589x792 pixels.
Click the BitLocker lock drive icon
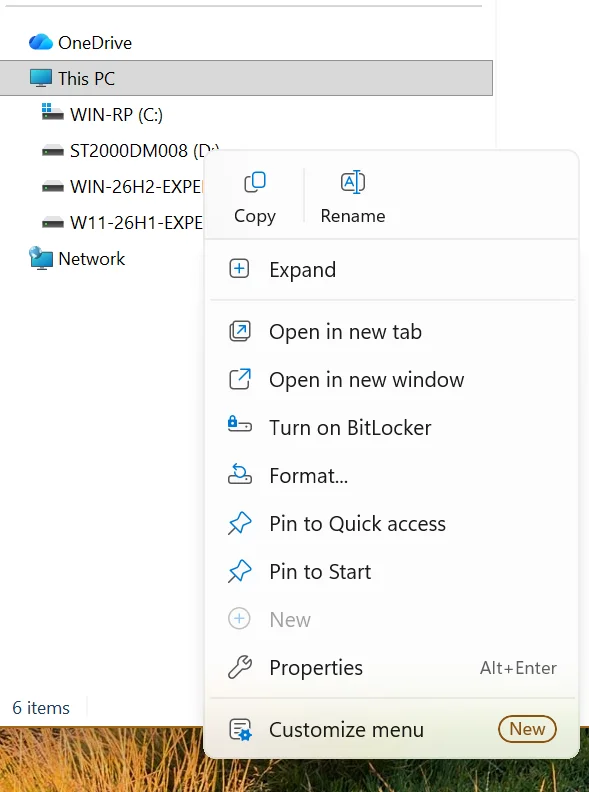[x=239, y=424]
